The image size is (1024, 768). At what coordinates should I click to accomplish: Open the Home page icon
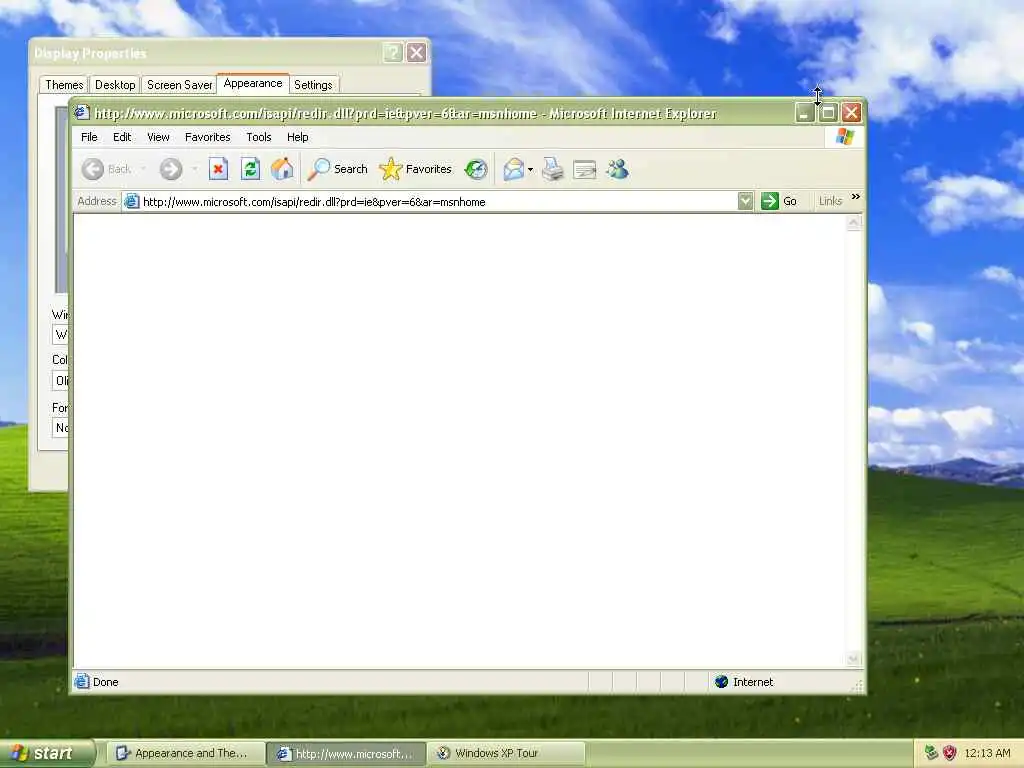coord(282,169)
